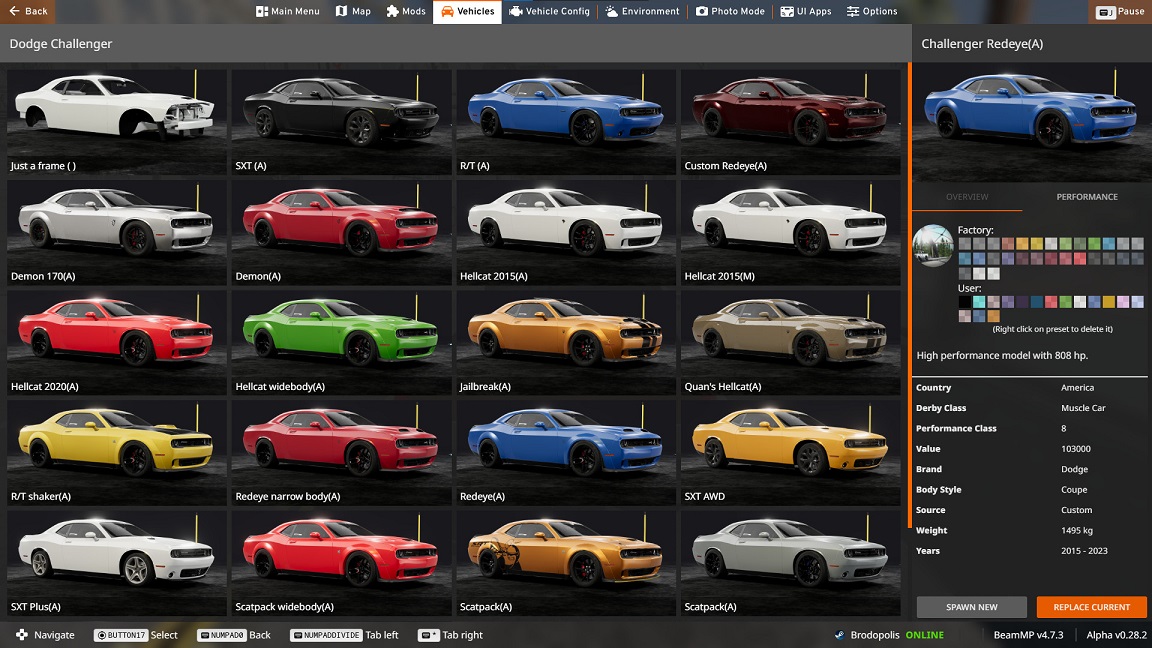Pick the black User color preset
The height and width of the screenshot is (648, 1152).
click(964, 302)
